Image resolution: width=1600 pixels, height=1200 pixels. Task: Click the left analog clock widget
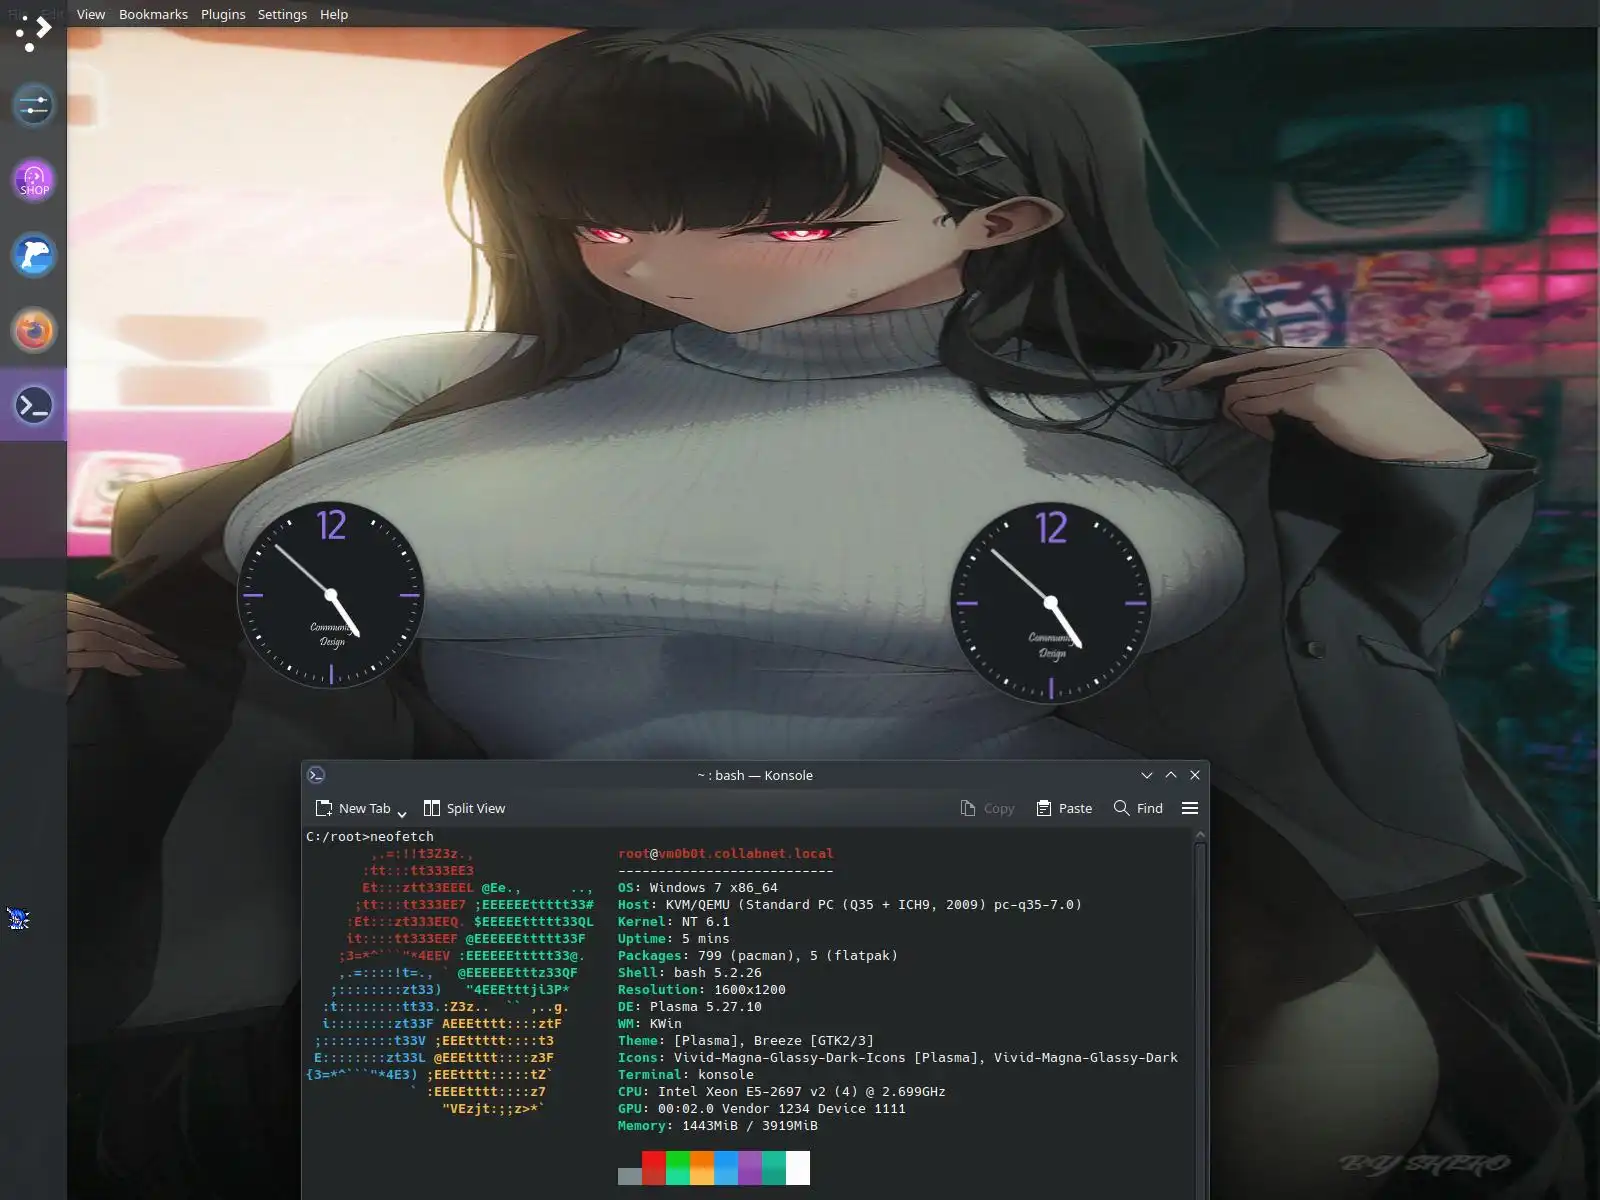[331, 595]
